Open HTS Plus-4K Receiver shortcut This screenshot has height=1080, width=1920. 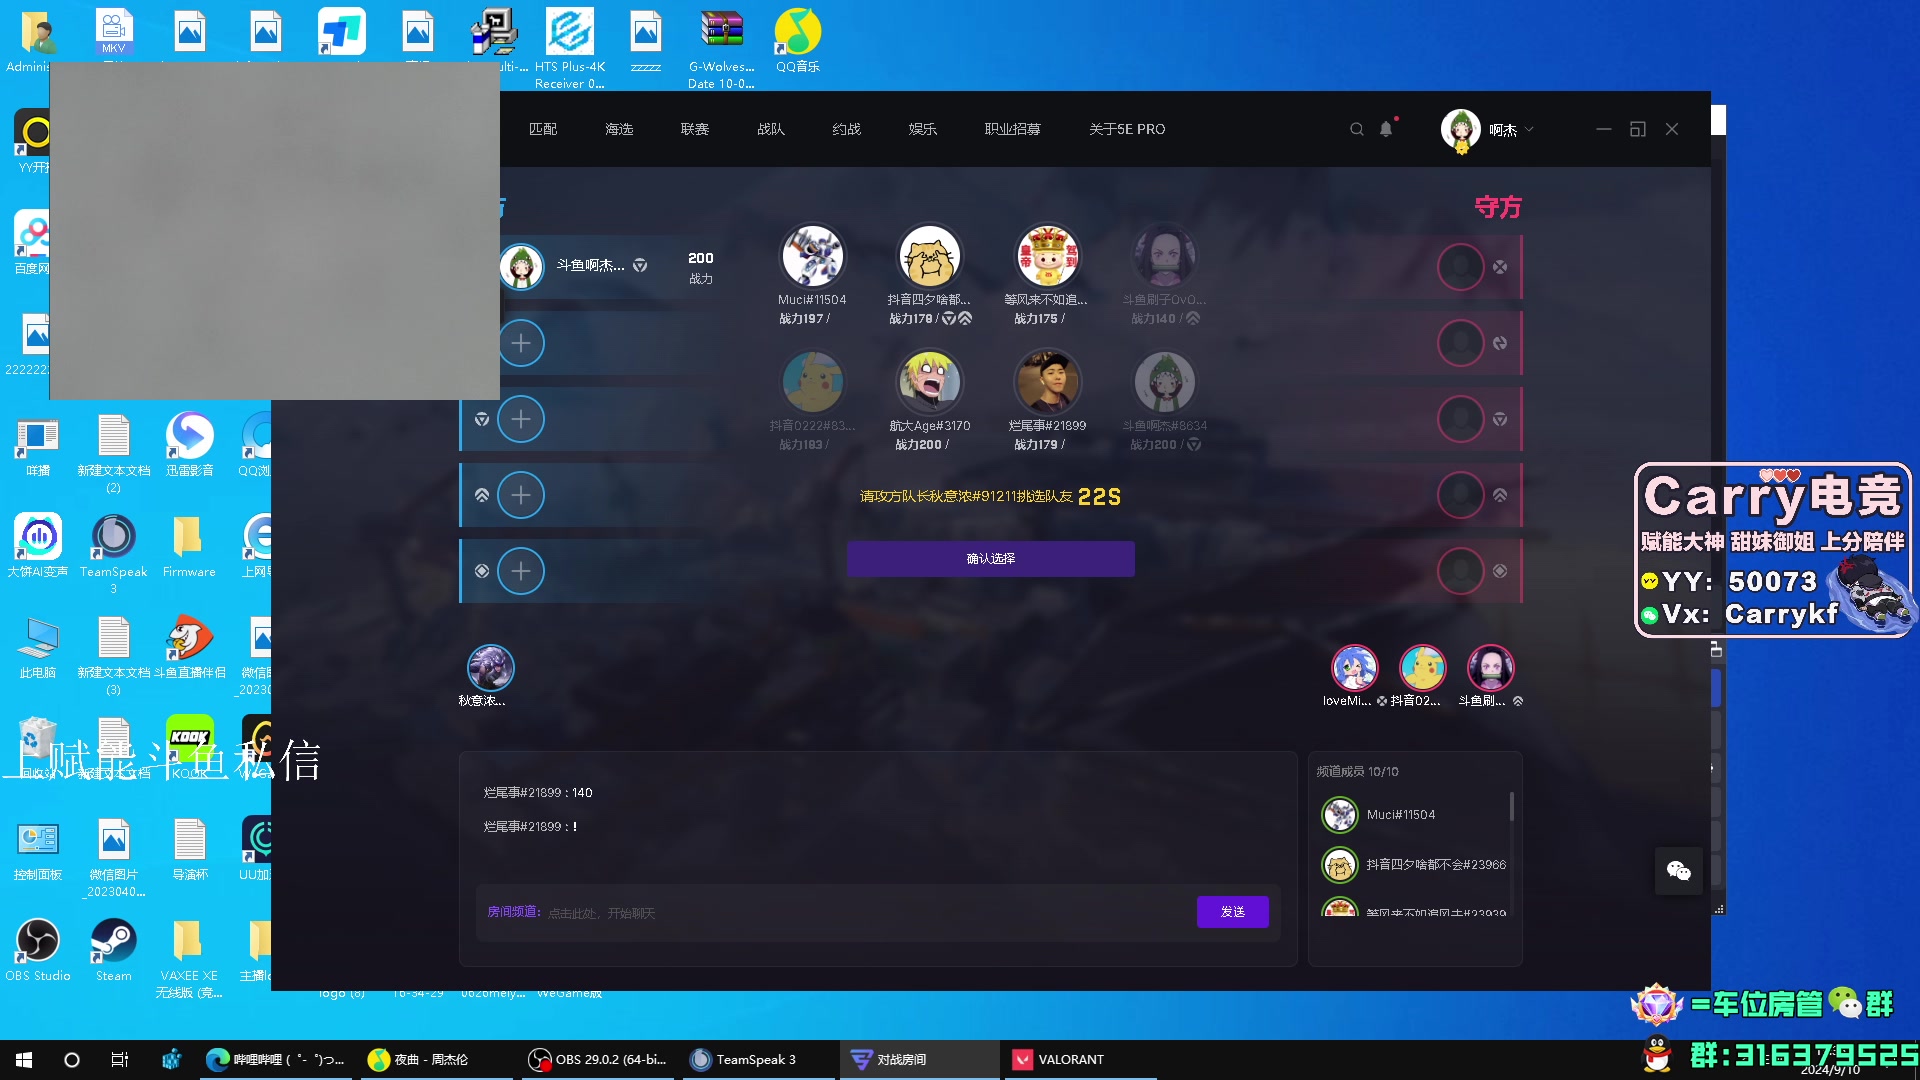tap(569, 48)
